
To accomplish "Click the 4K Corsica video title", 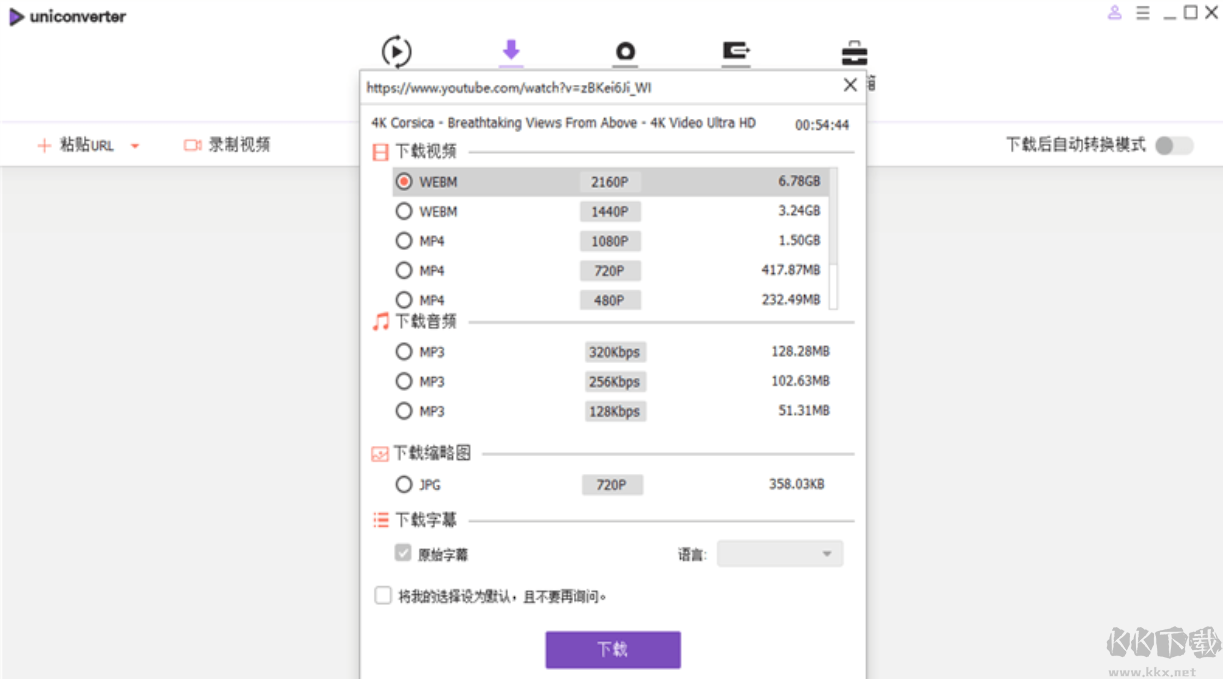I will (x=563, y=123).
